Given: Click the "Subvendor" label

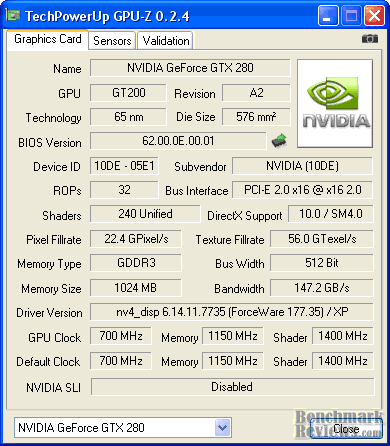Looking at the screenshot, I should tap(200, 167).
